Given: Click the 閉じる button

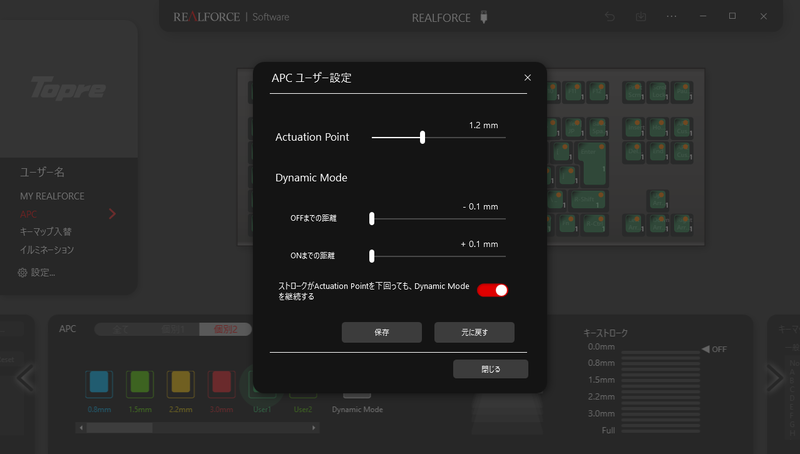Looking at the screenshot, I should (x=491, y=369).
